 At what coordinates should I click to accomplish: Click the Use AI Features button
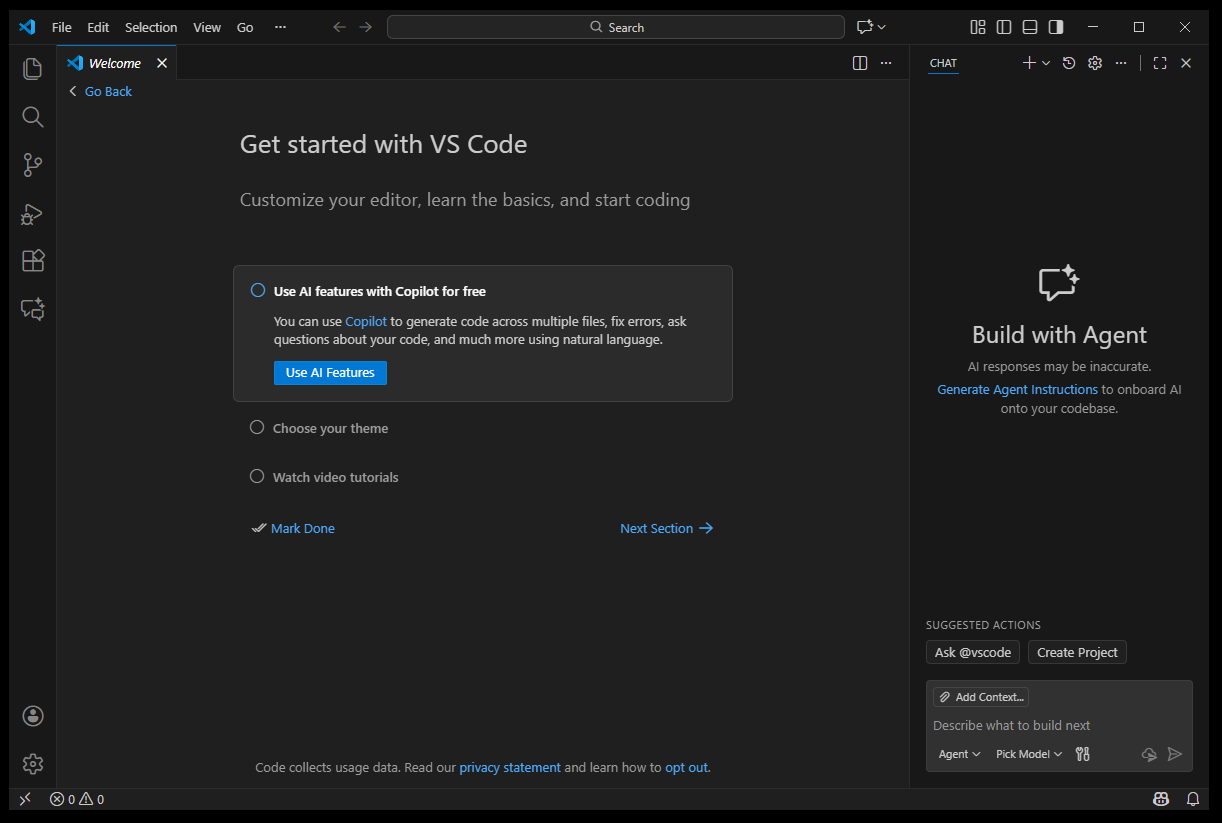pos(330,373)
